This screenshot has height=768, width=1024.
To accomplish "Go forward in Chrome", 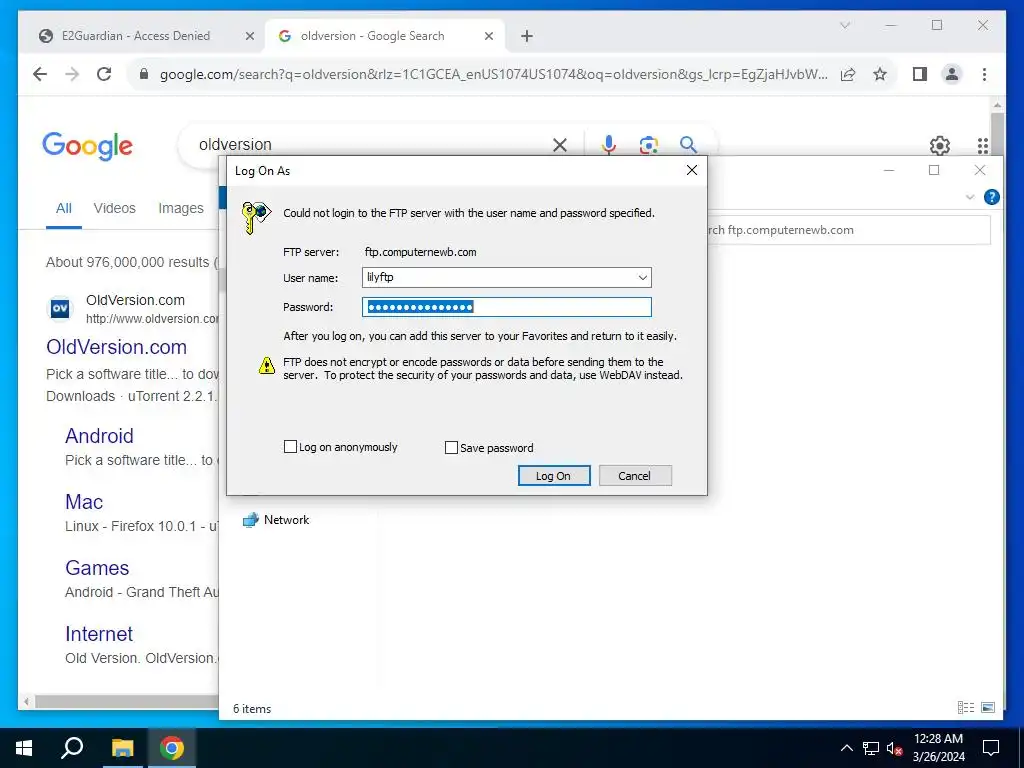I will 72,74.
